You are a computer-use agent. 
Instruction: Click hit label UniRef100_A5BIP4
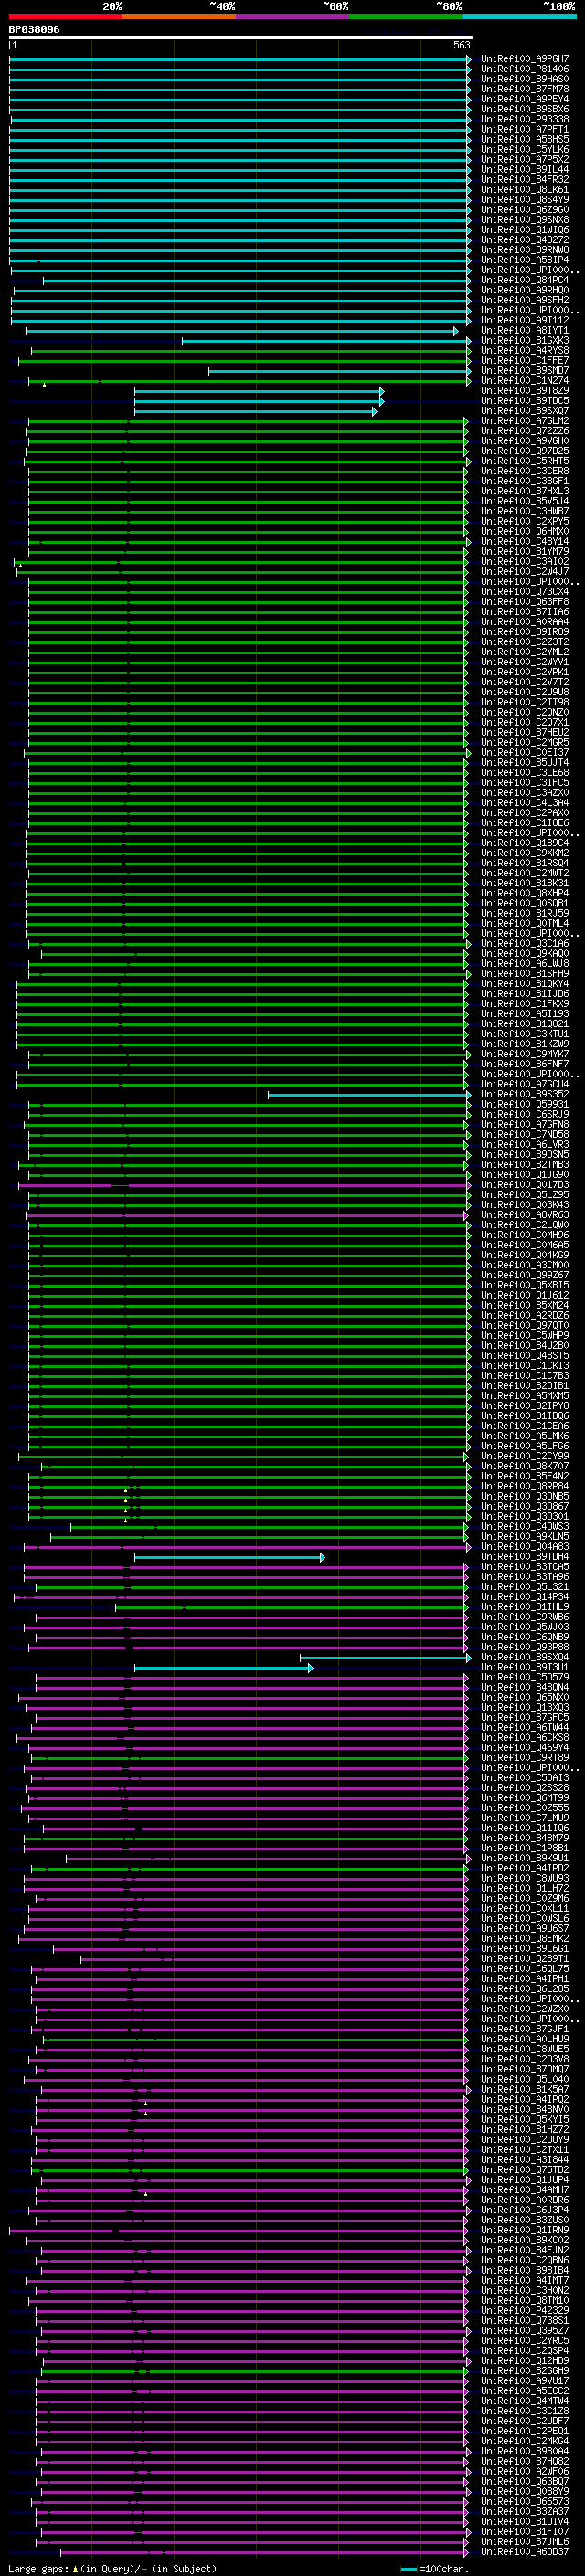point(525,260)
